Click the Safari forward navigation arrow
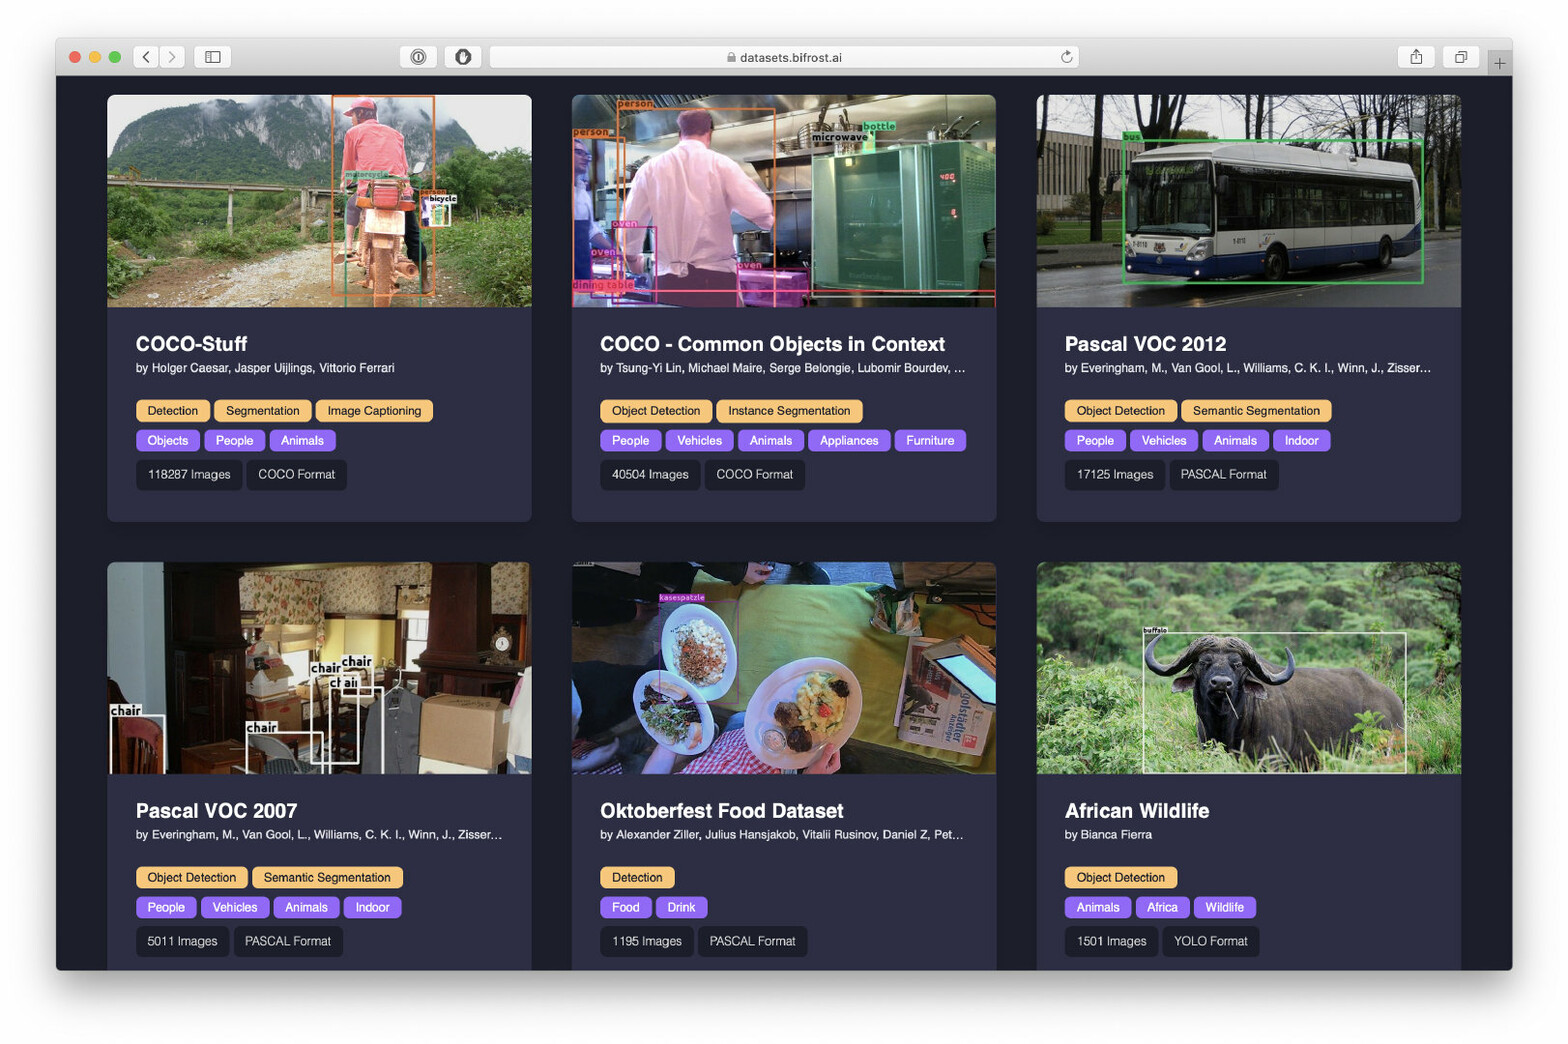Viewport: 1568px width, 1044px height. point(172,57)
